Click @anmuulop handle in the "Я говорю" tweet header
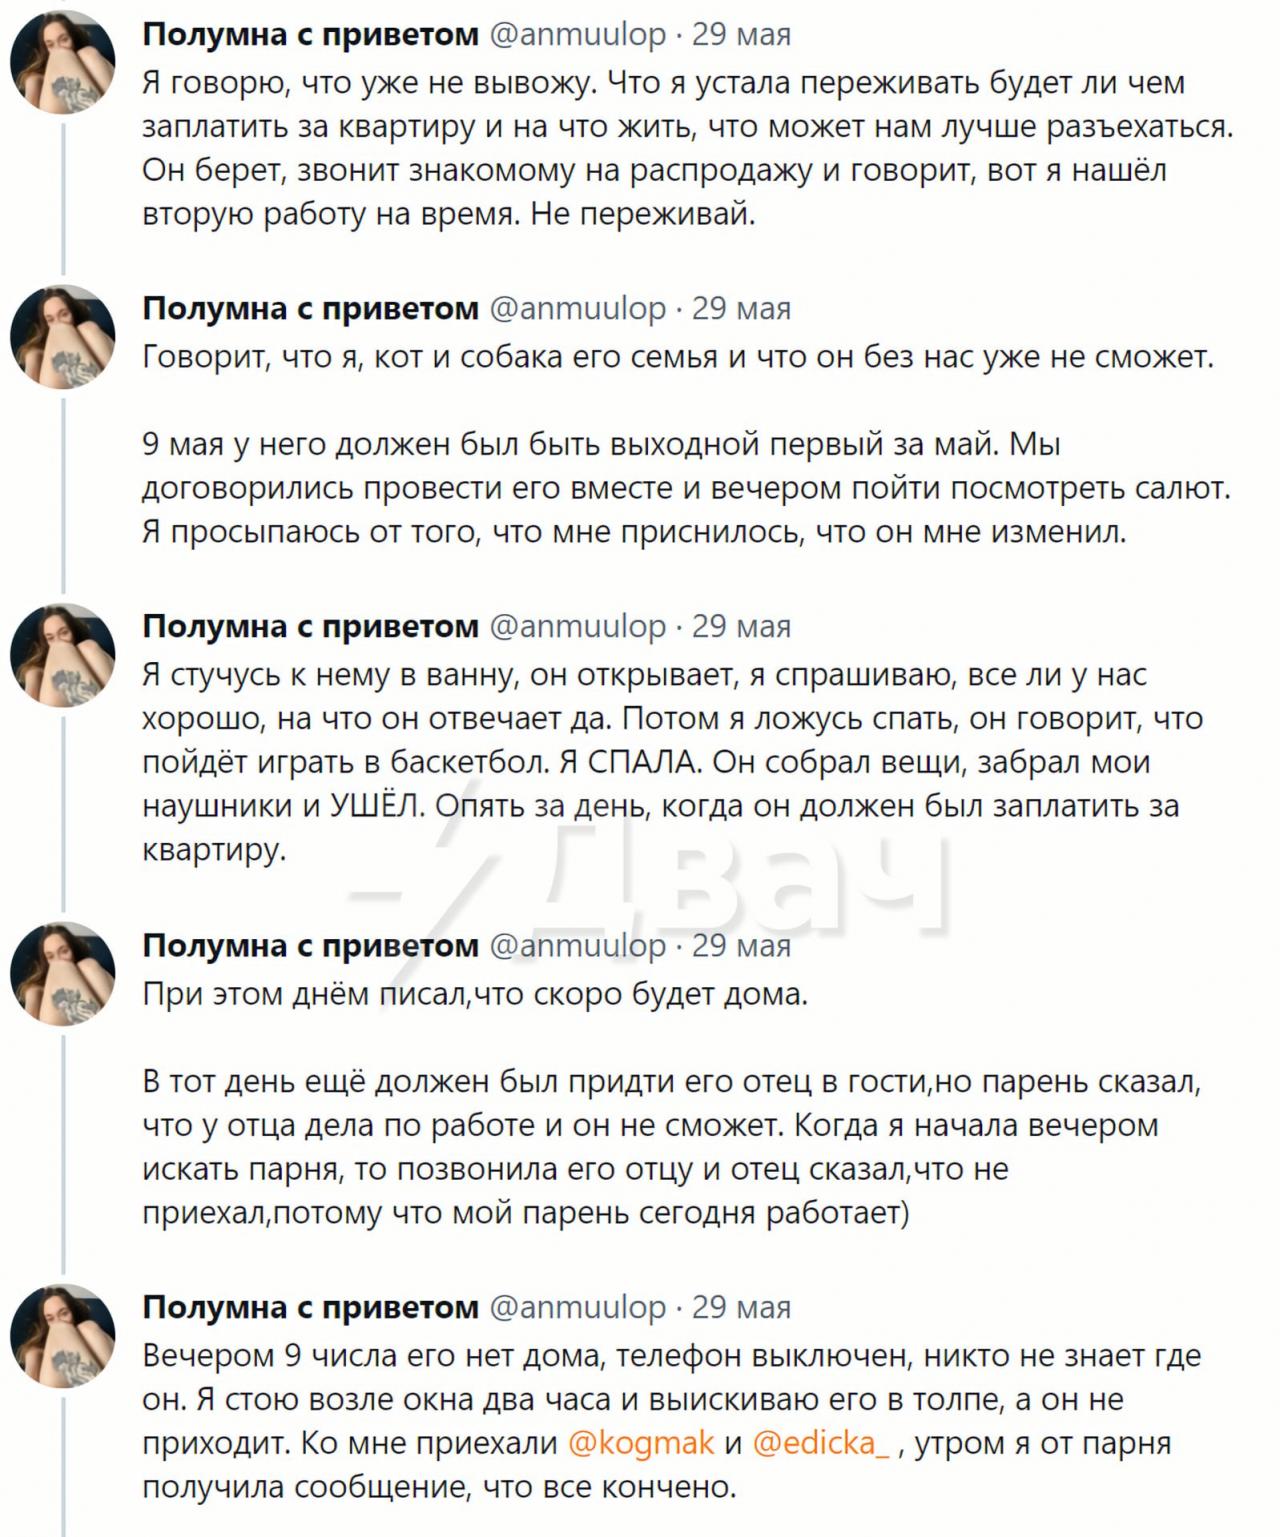The width and height of the screenshot is (1280, 1537). 577,35
